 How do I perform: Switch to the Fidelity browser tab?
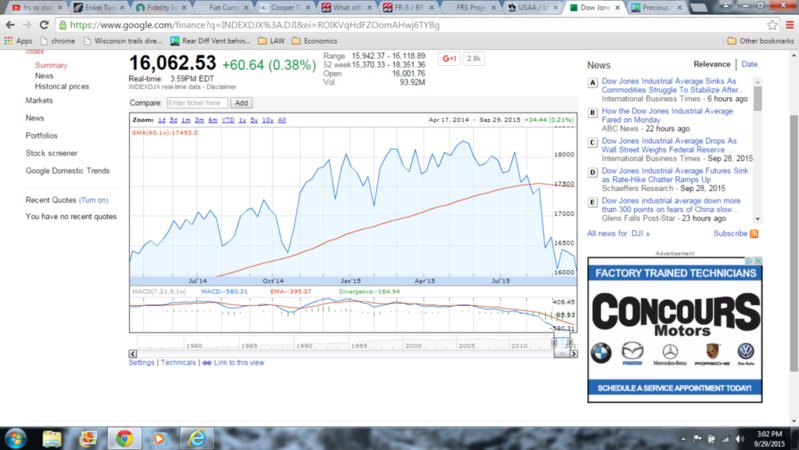(162, 7)
